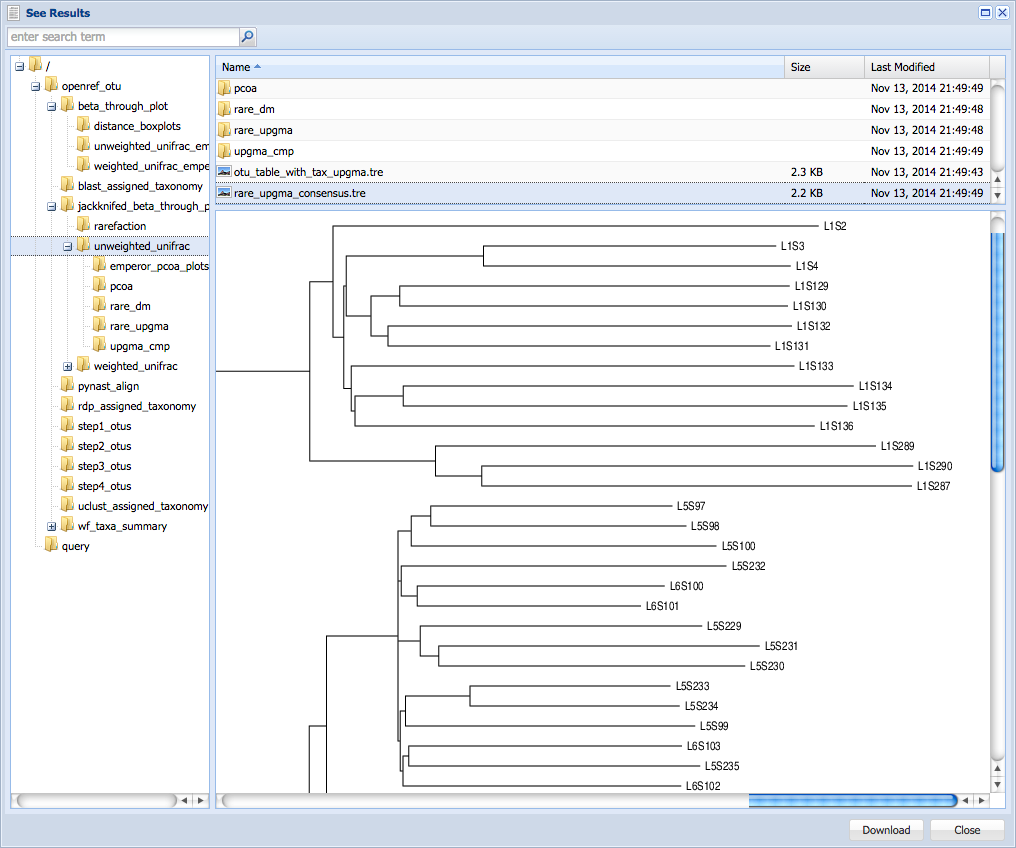Click the step3_otus folder icon

67,465
